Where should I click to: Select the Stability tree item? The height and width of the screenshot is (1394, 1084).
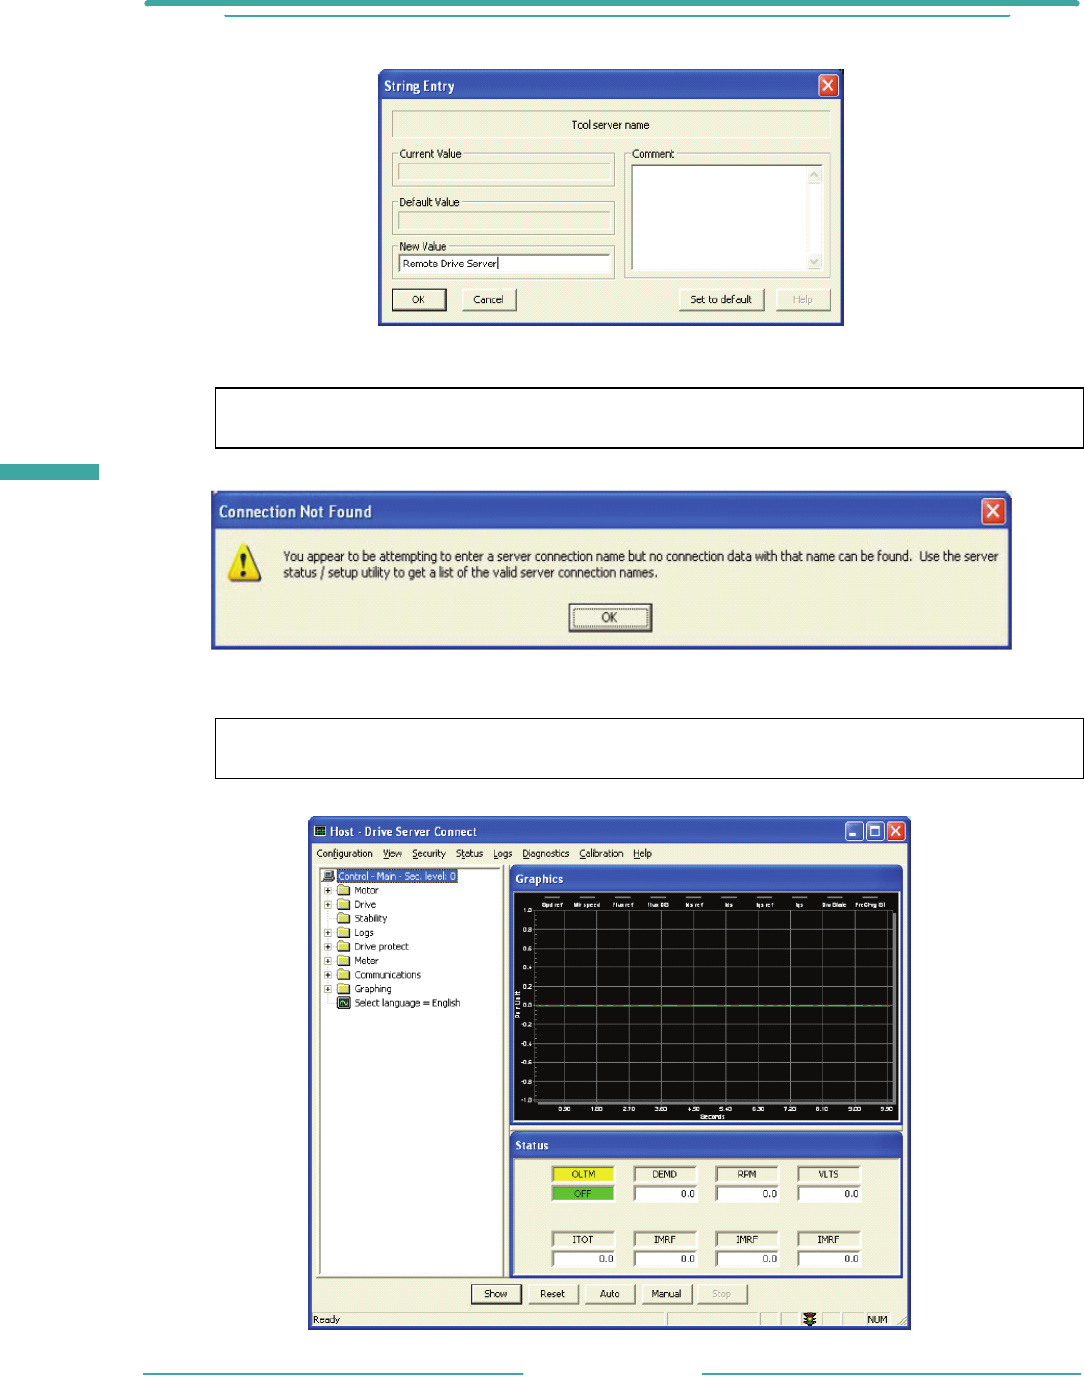tap(370, 918)
